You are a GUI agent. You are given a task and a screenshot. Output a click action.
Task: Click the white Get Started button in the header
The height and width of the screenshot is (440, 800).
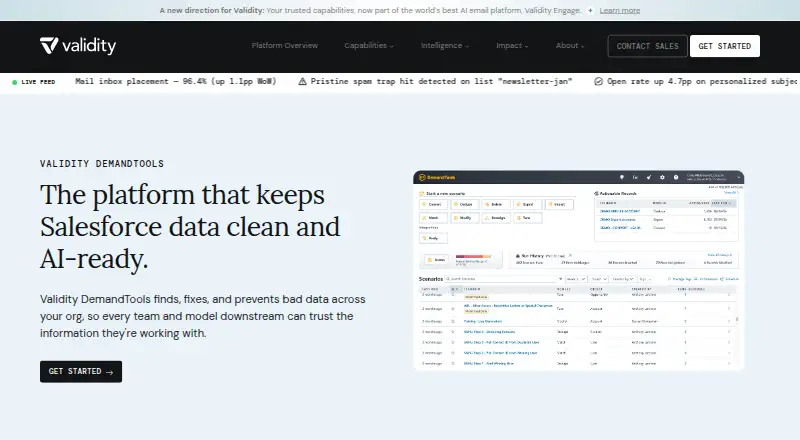pyautogui.click(x=724, y=46)
